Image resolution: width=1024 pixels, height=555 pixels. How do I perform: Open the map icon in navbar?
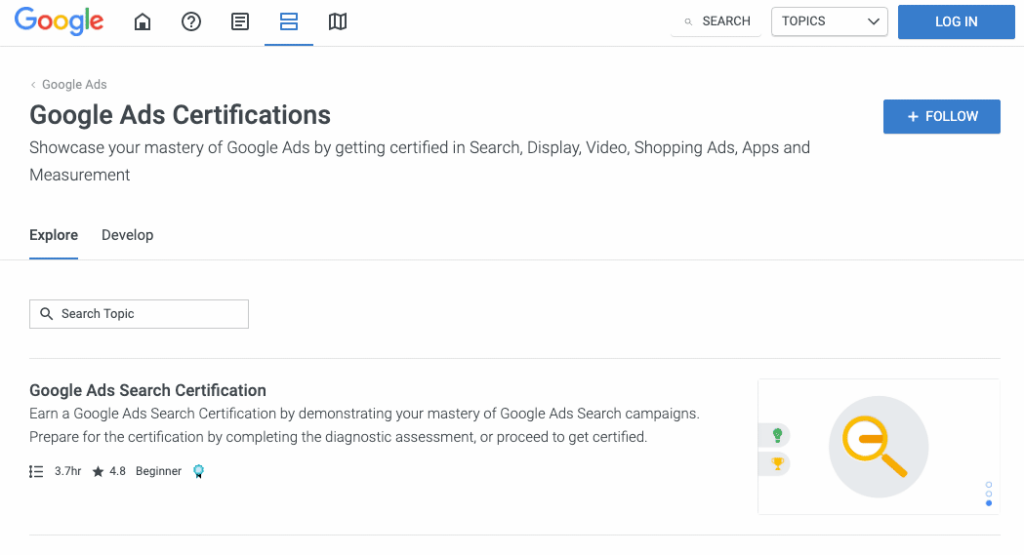338,22
